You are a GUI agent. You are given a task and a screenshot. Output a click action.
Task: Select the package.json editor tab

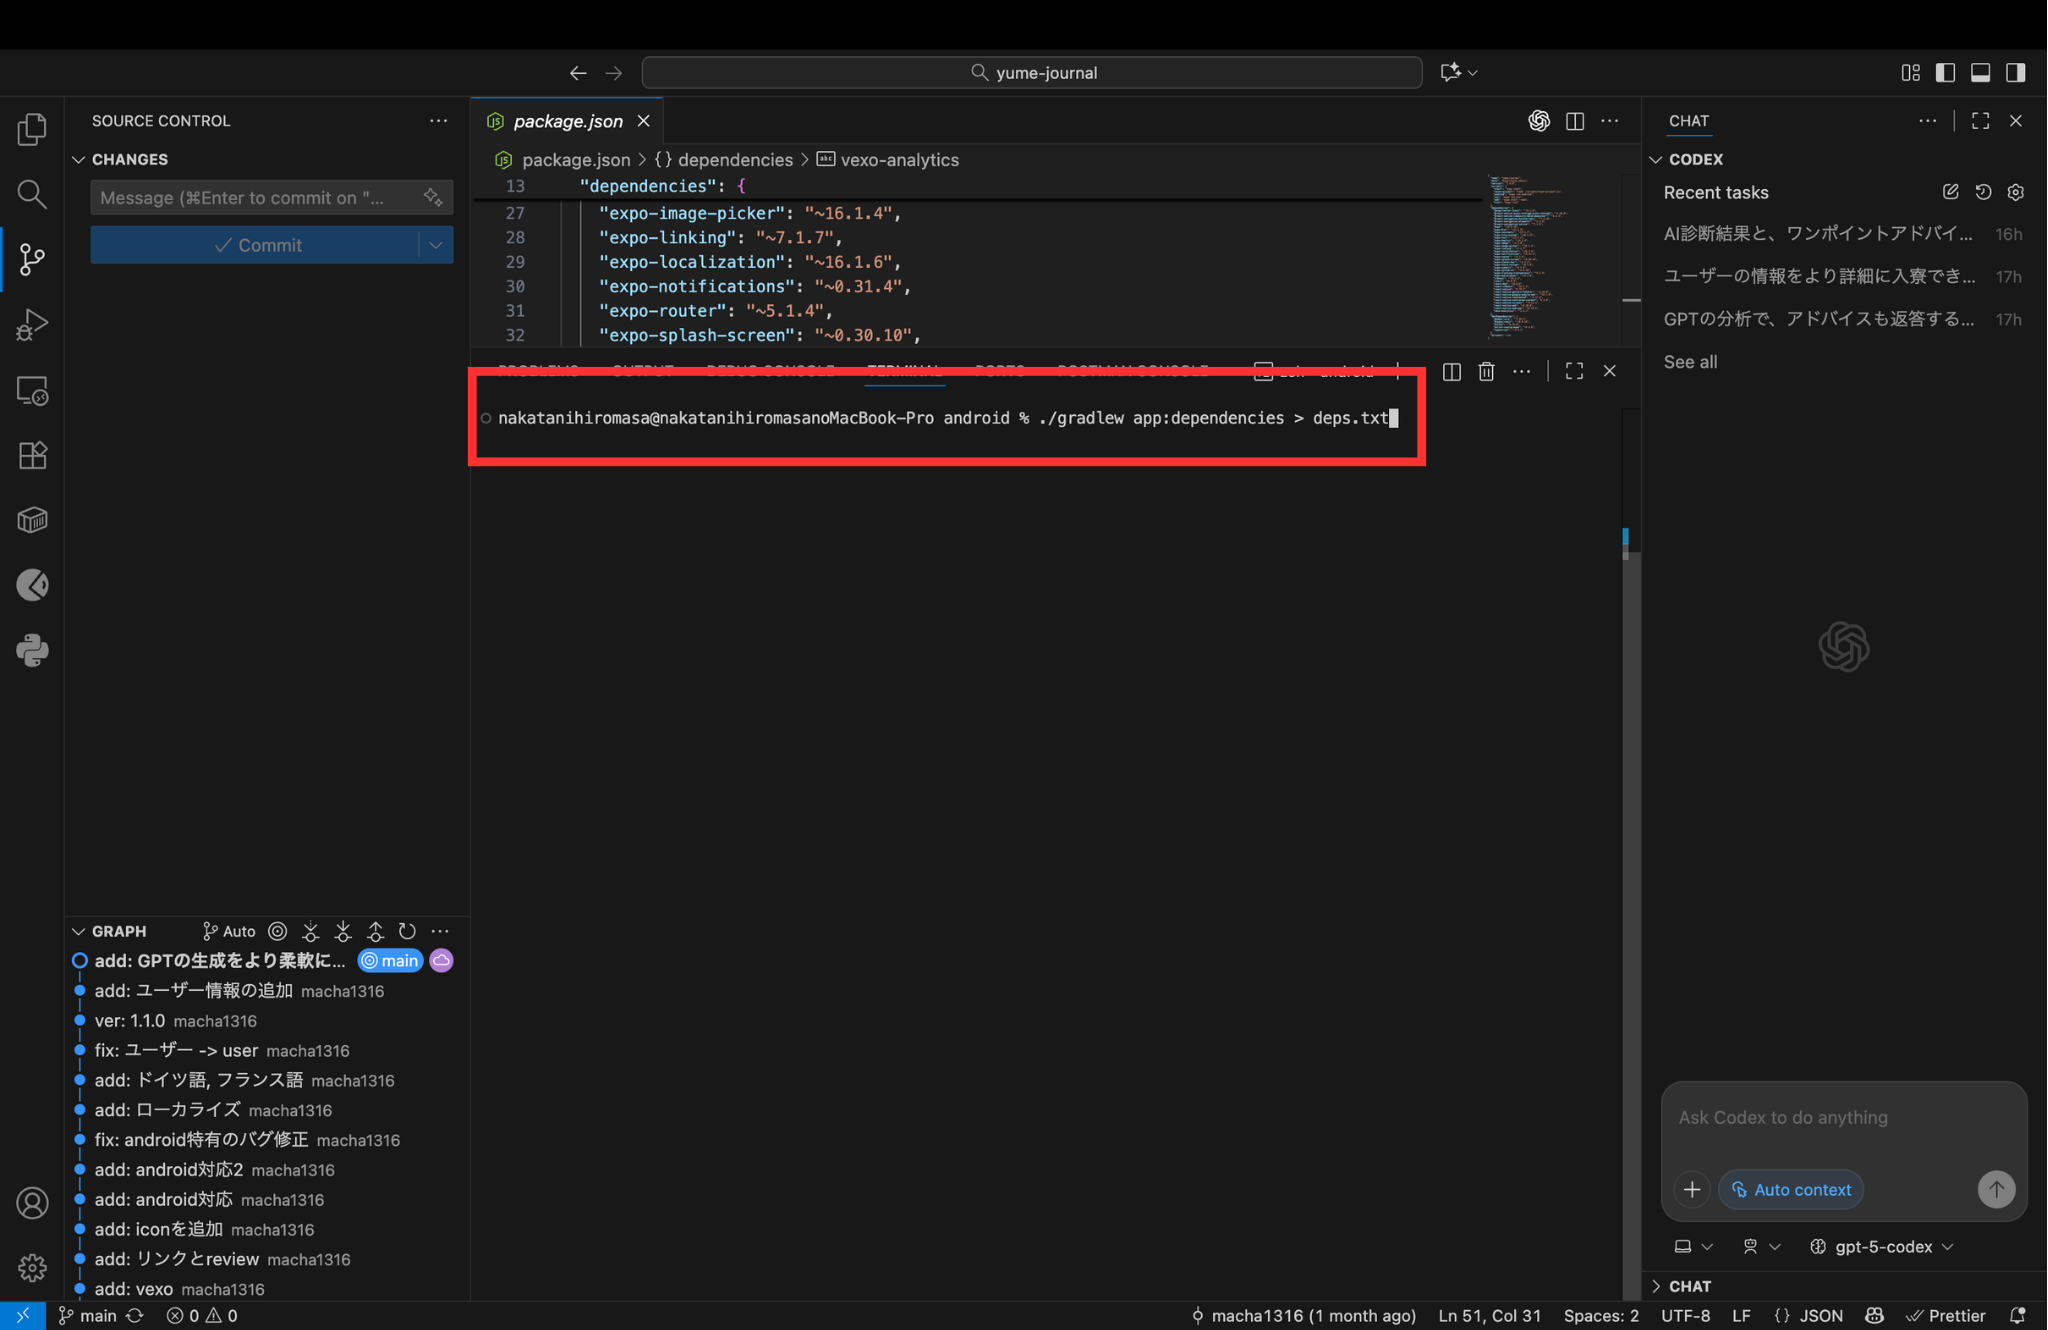click(567, 121)
